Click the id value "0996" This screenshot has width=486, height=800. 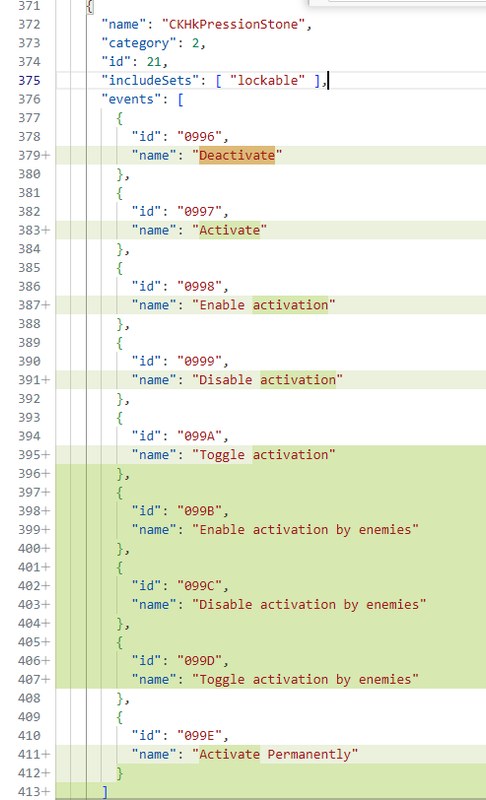[199, 136]
